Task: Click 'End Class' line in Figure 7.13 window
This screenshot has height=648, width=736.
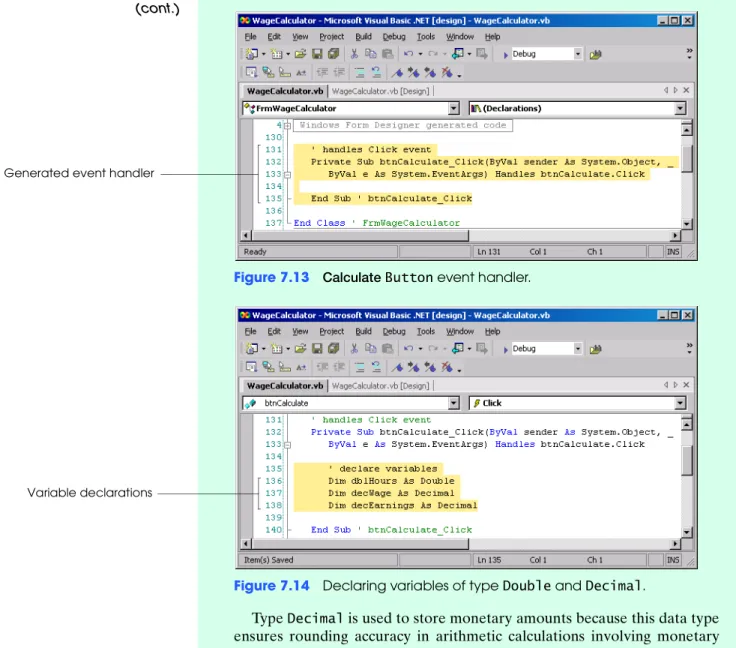Action: (376, 223)
